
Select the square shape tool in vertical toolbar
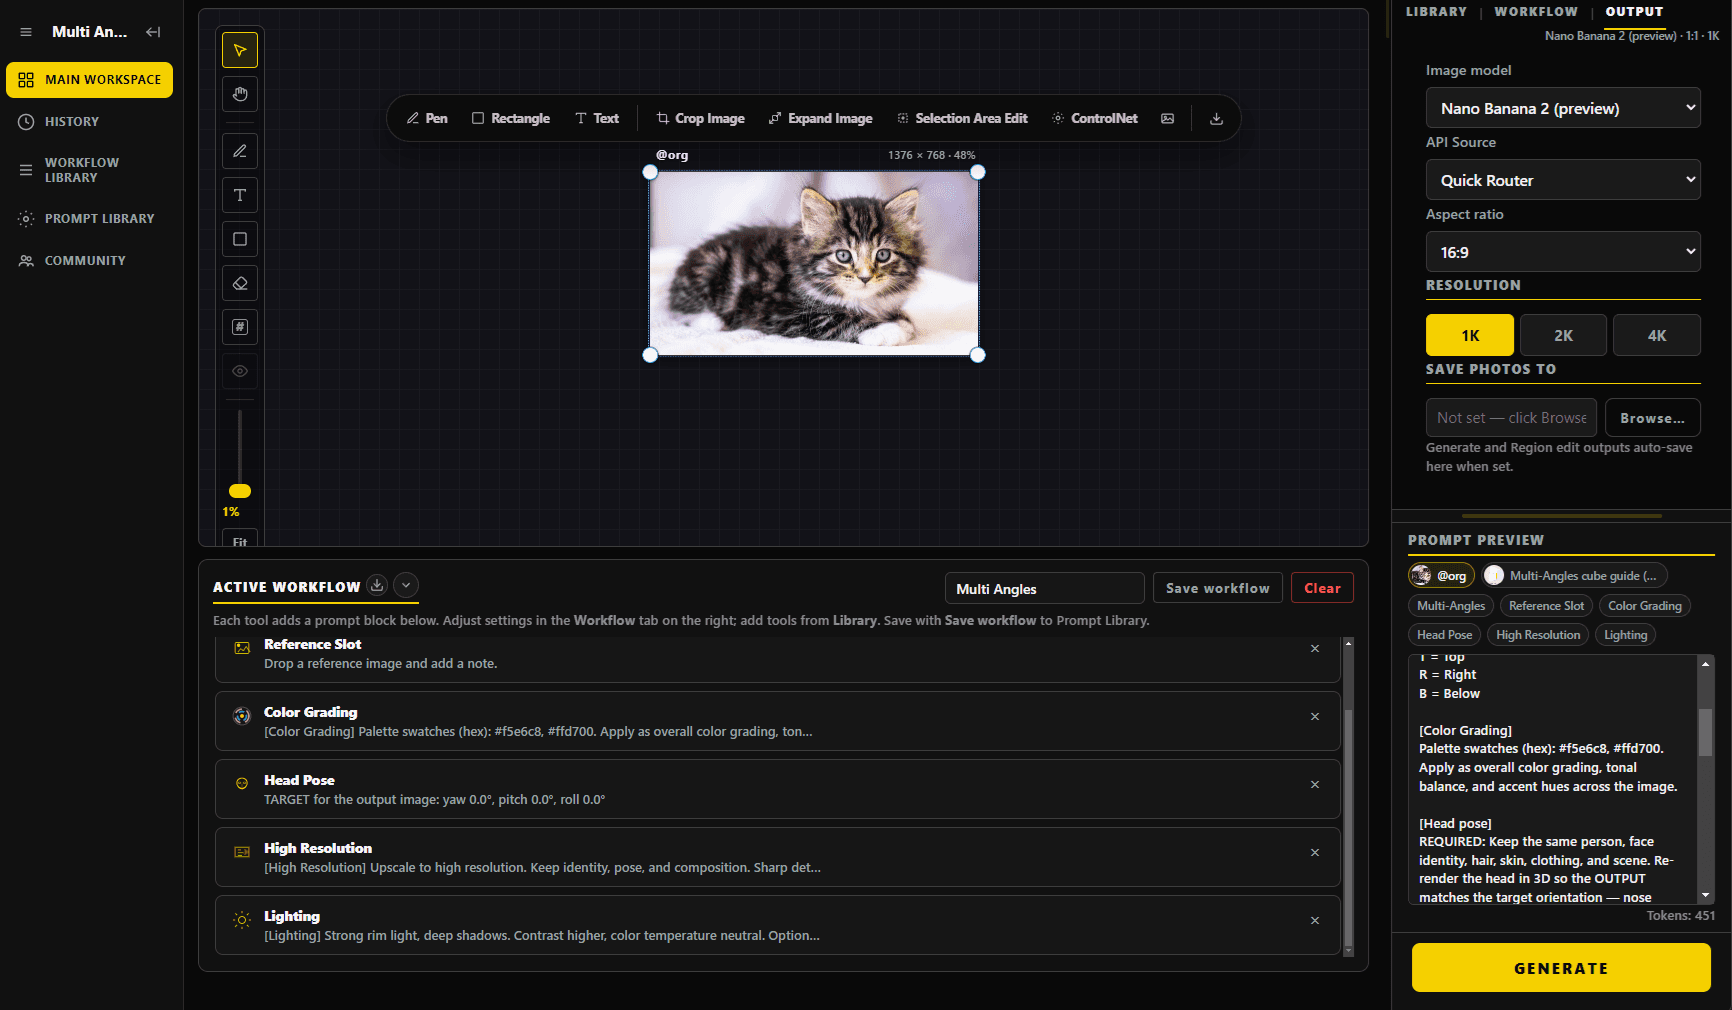point(240,239)
